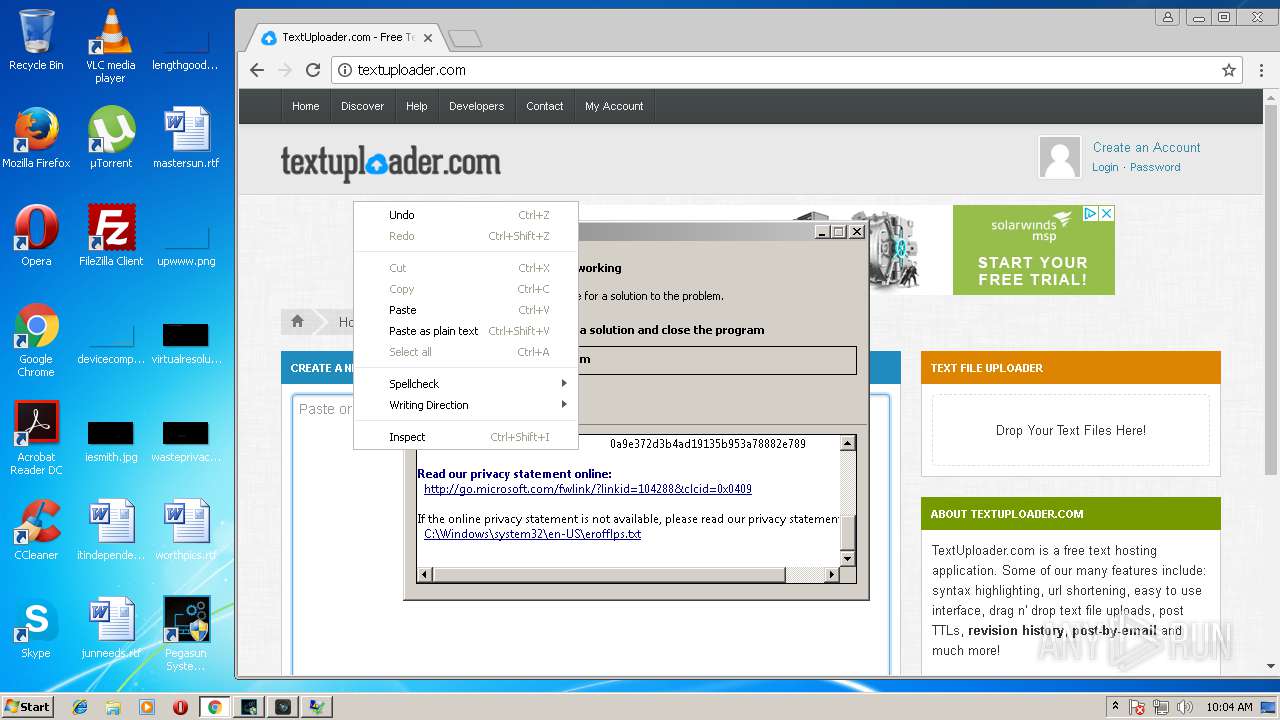Viewport: 1280px width, 720px height.
Task: Launch CCleaner from the desktop
Action: coord(36,530)
